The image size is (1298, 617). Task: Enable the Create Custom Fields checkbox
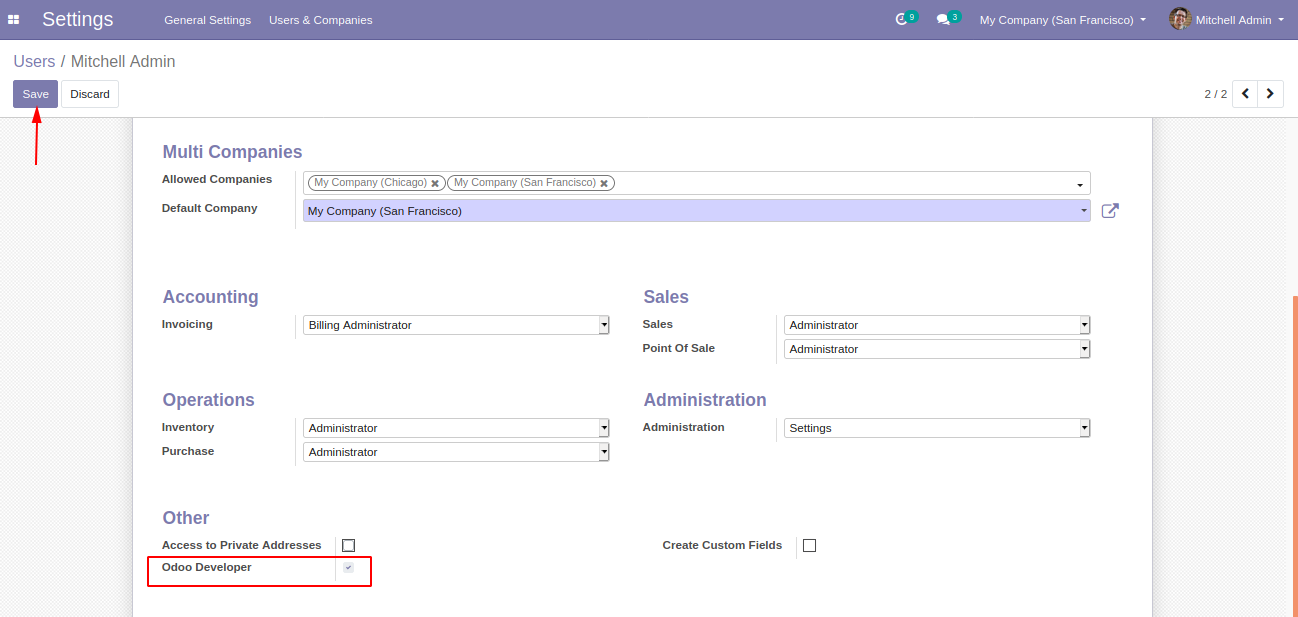coord(809,545)
